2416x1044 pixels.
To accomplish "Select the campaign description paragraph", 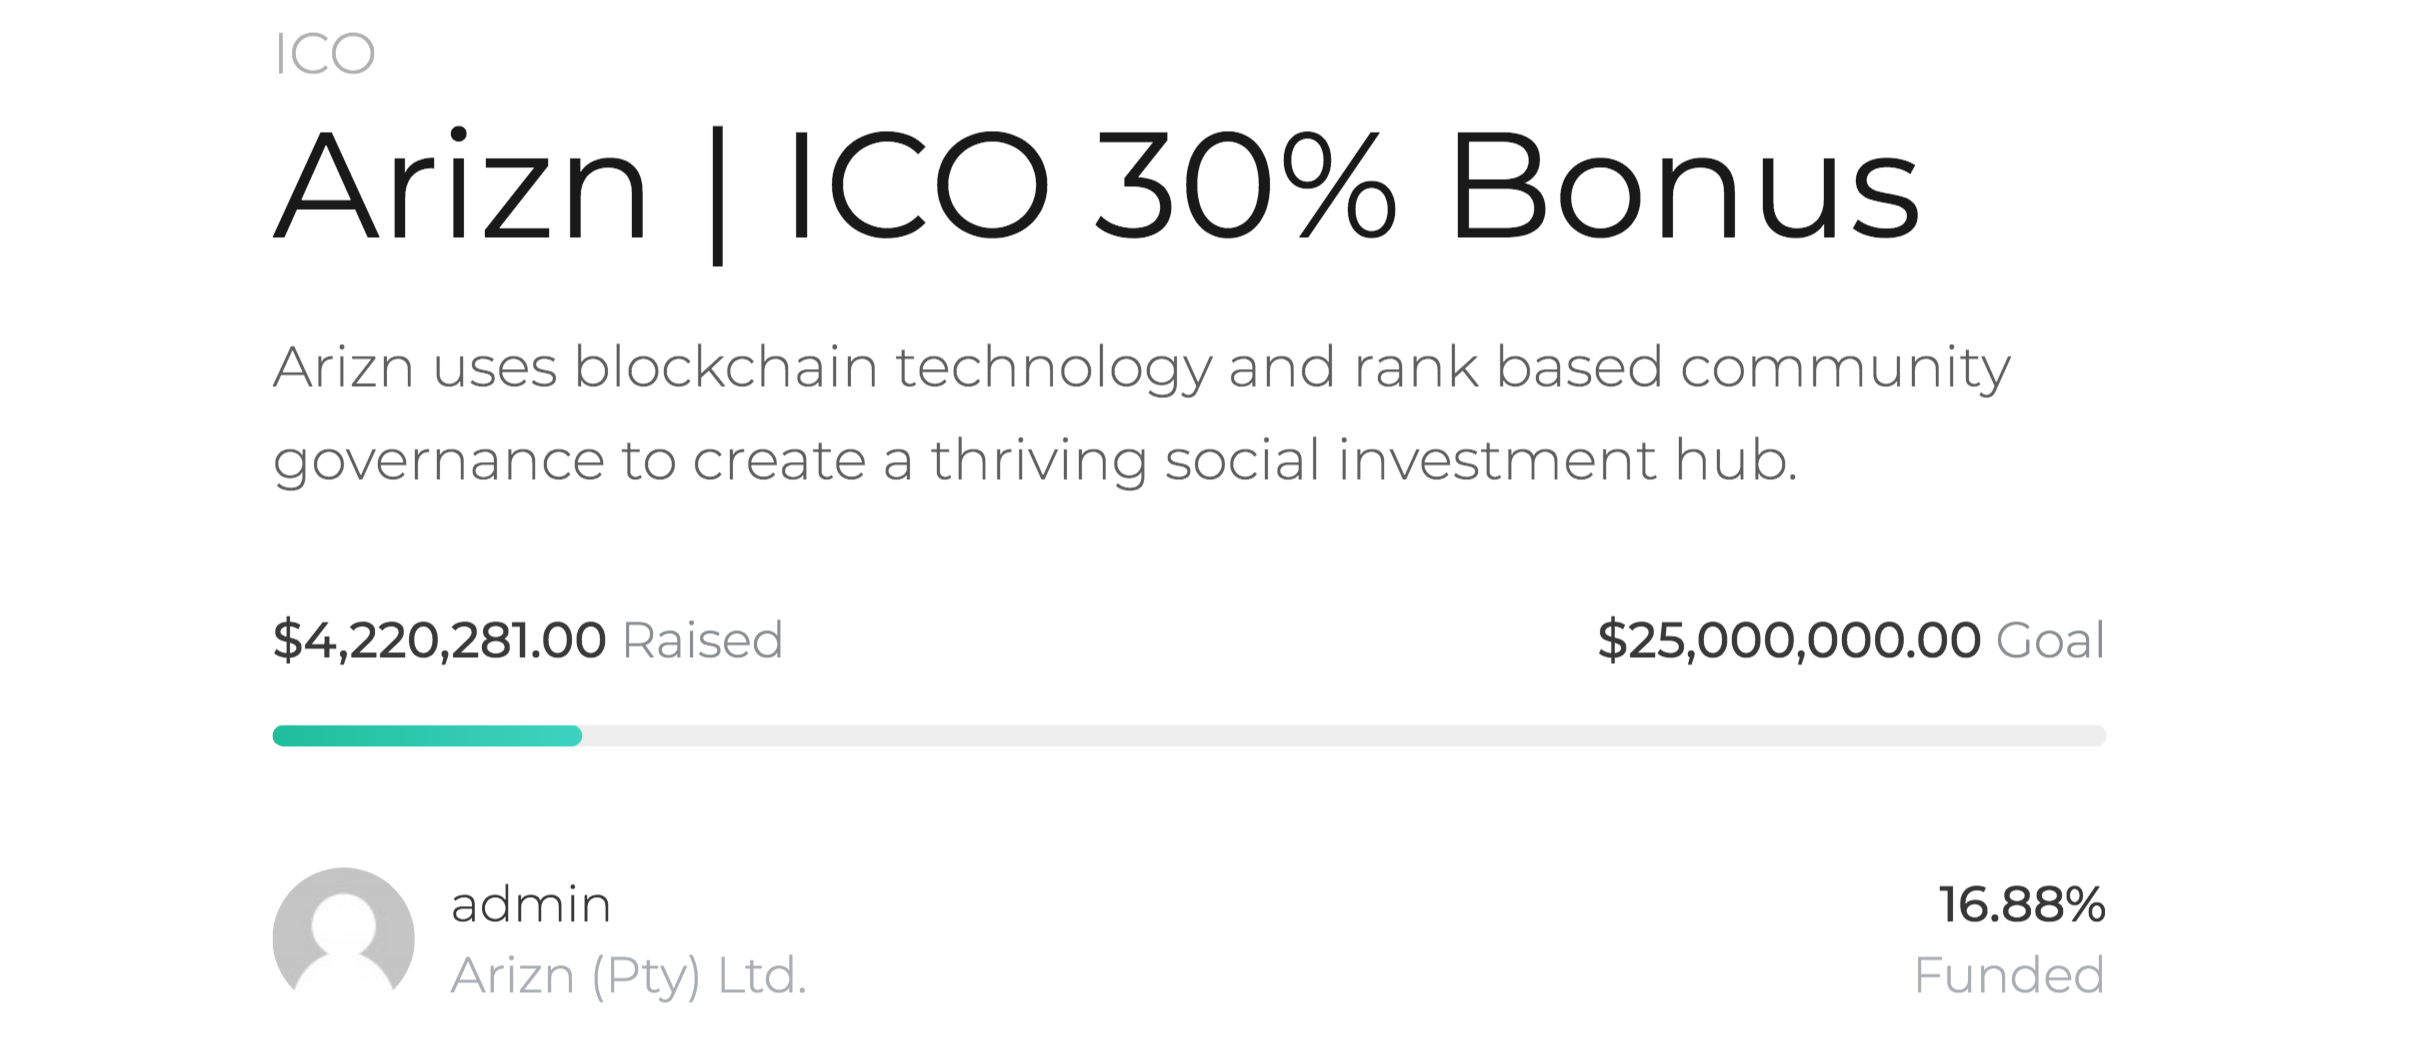I will click(1140, 413).
